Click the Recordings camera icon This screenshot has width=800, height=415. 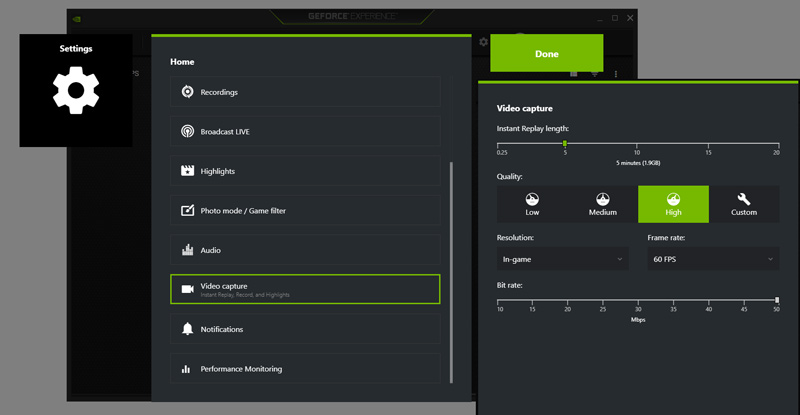coord(187,92)
